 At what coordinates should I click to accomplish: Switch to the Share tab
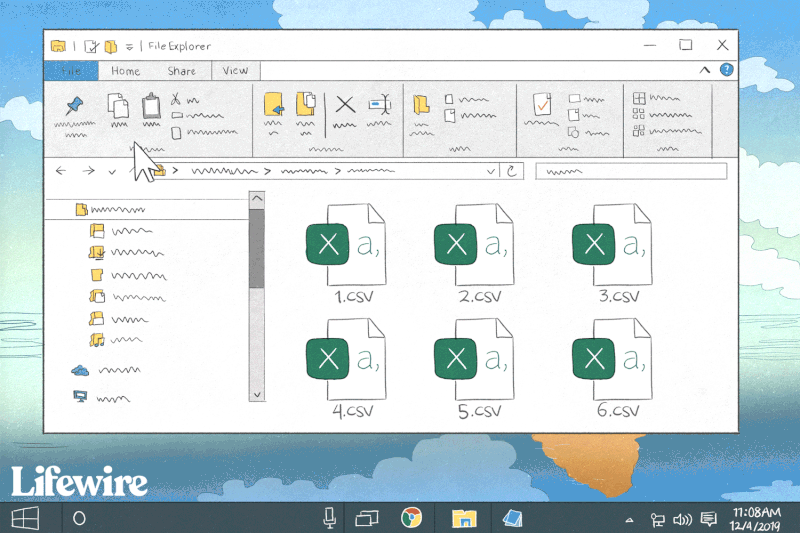point(182,71)
